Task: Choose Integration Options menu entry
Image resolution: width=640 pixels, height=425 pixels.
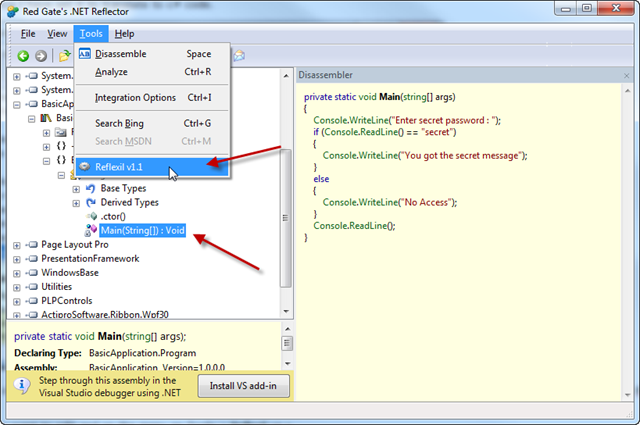Action: [x=153, y=98]
